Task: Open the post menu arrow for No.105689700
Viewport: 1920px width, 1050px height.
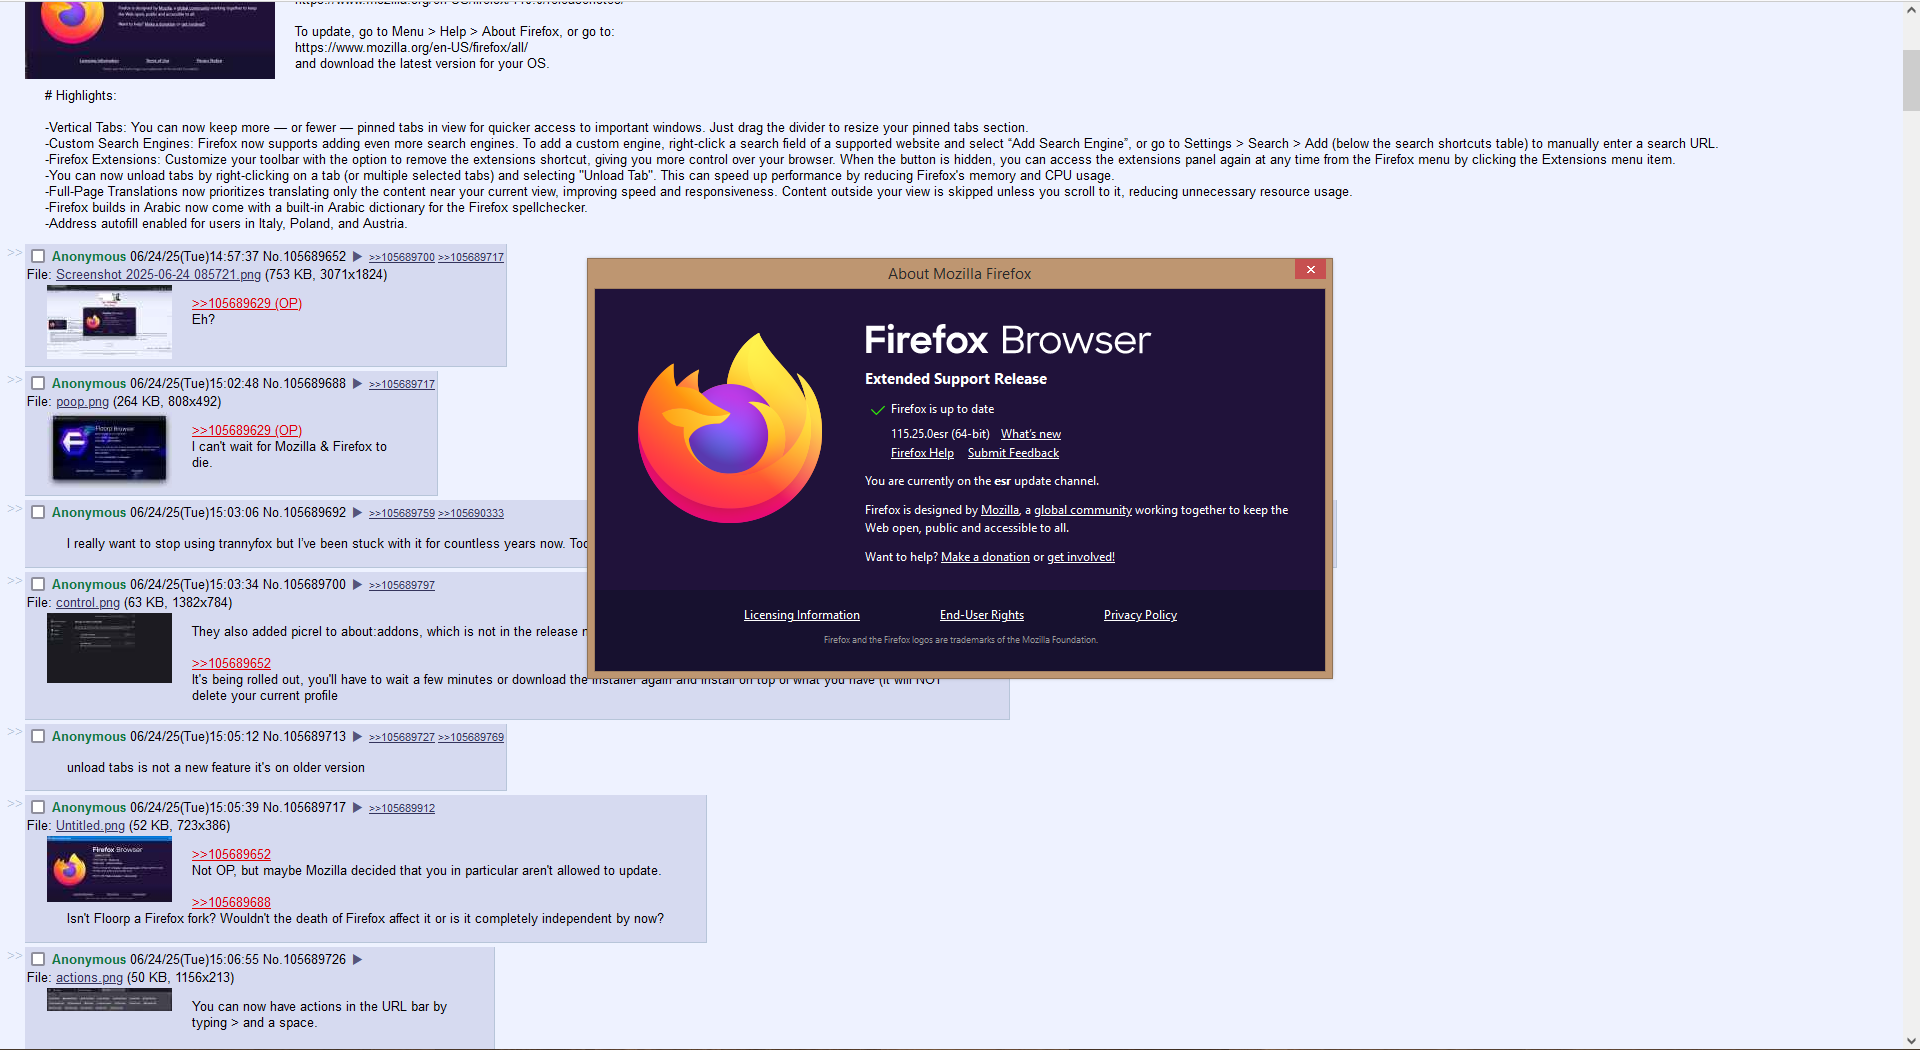Action: 357,585
